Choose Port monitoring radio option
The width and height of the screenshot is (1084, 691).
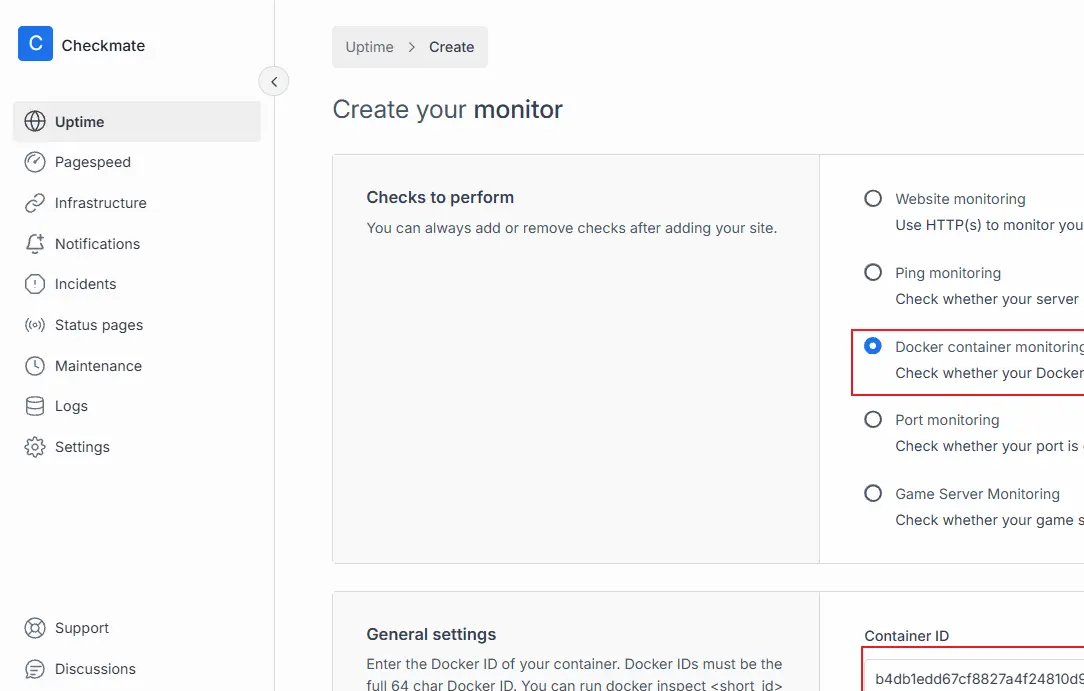tap(873, 420)
